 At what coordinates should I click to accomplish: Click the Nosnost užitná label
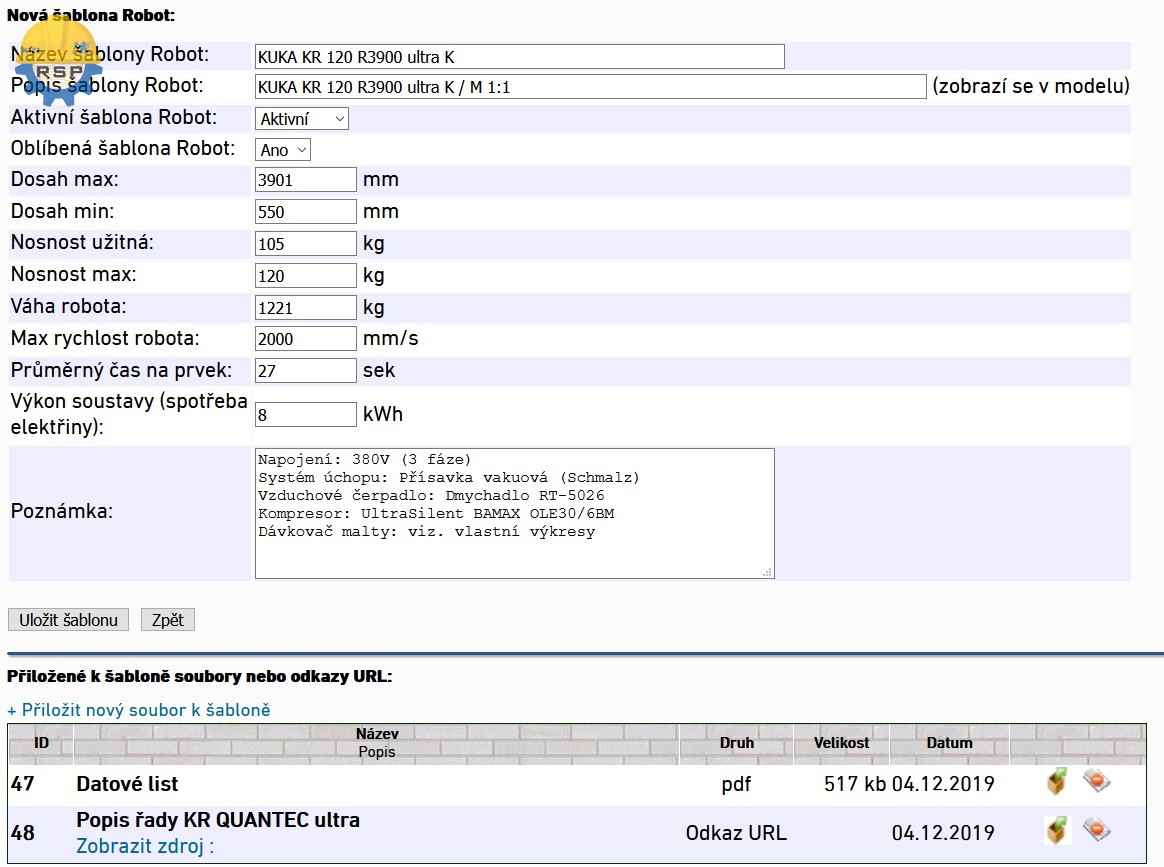(x=82, y=242)
